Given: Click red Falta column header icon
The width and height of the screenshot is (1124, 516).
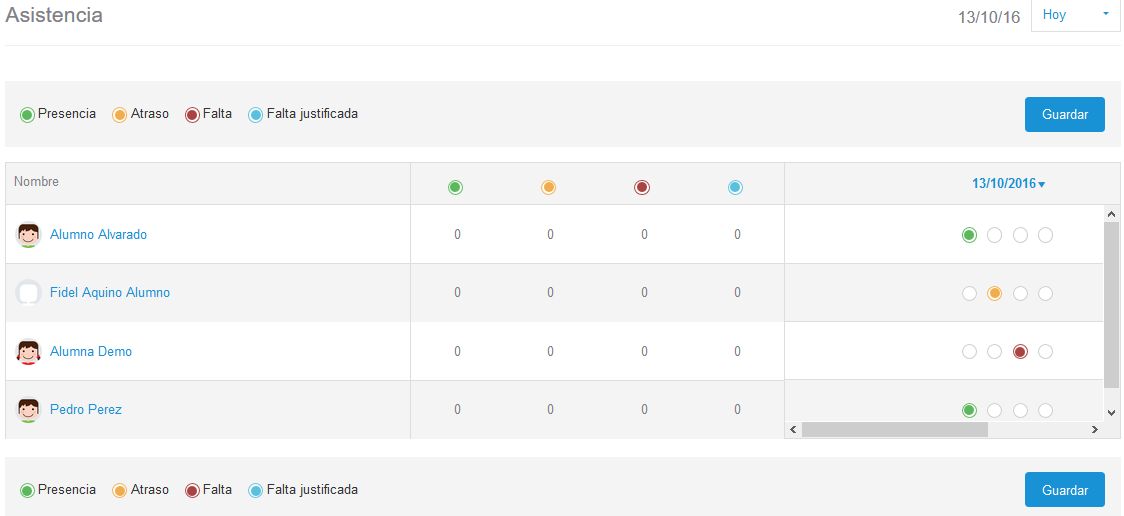Looking at the screenshot, I should click(642, 187).
